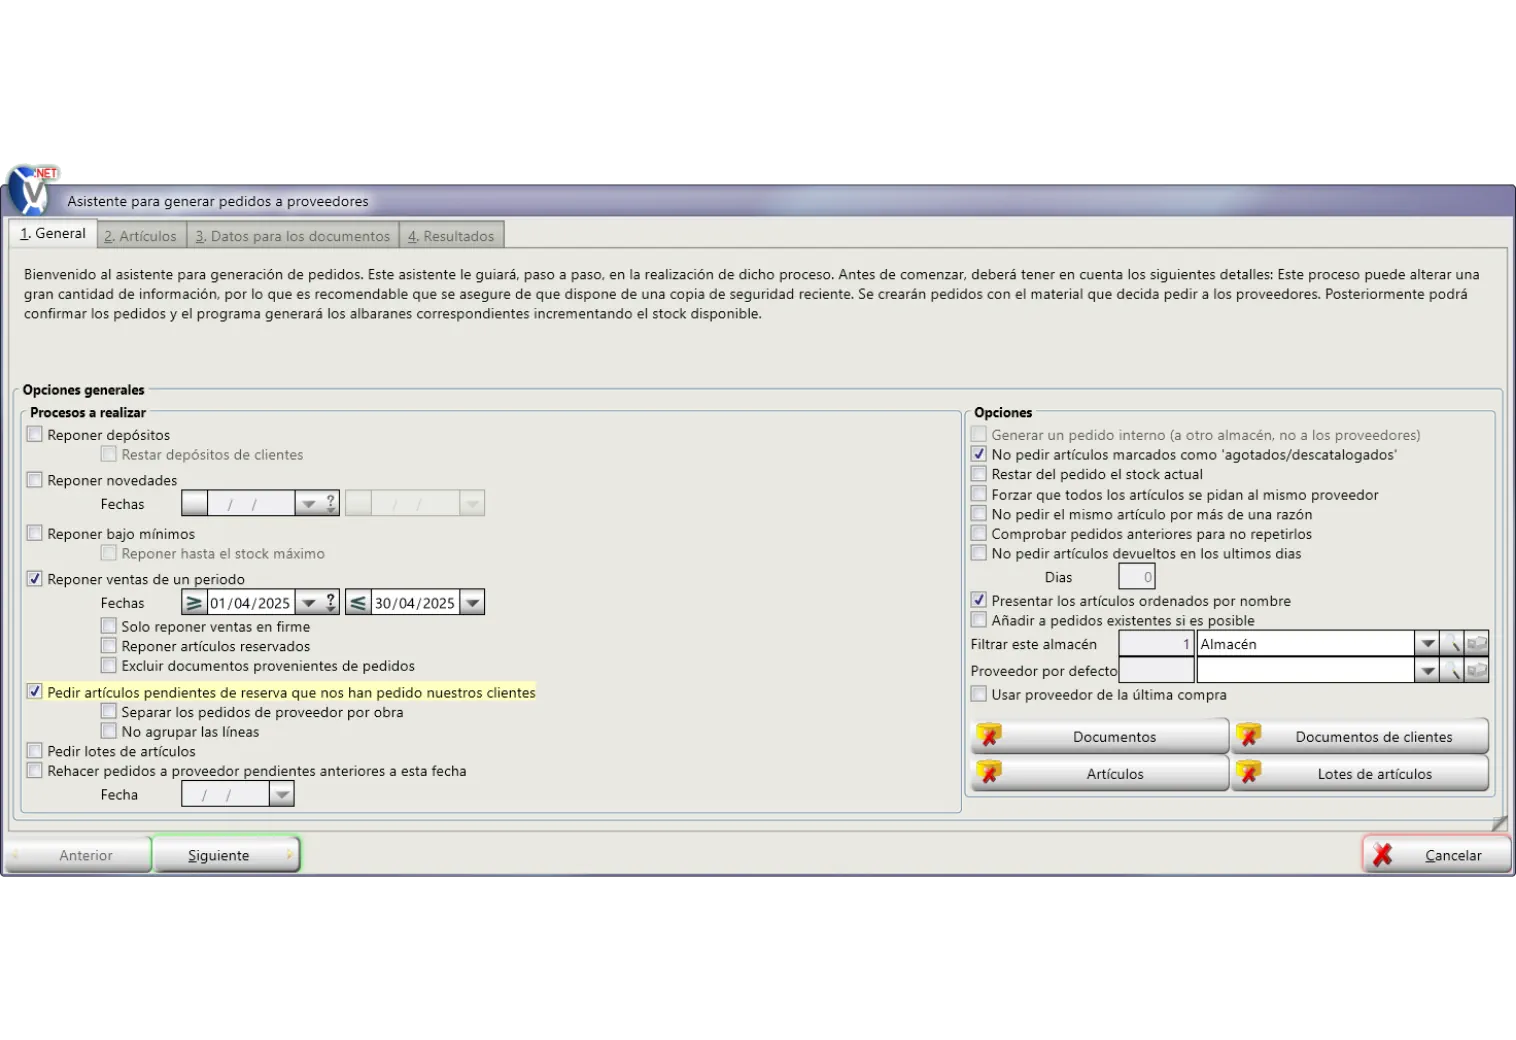The image size is (1516, 1040).
Task: Enable the Reponer bajo mínimos checkbox
Action: [x=35, y=533]
